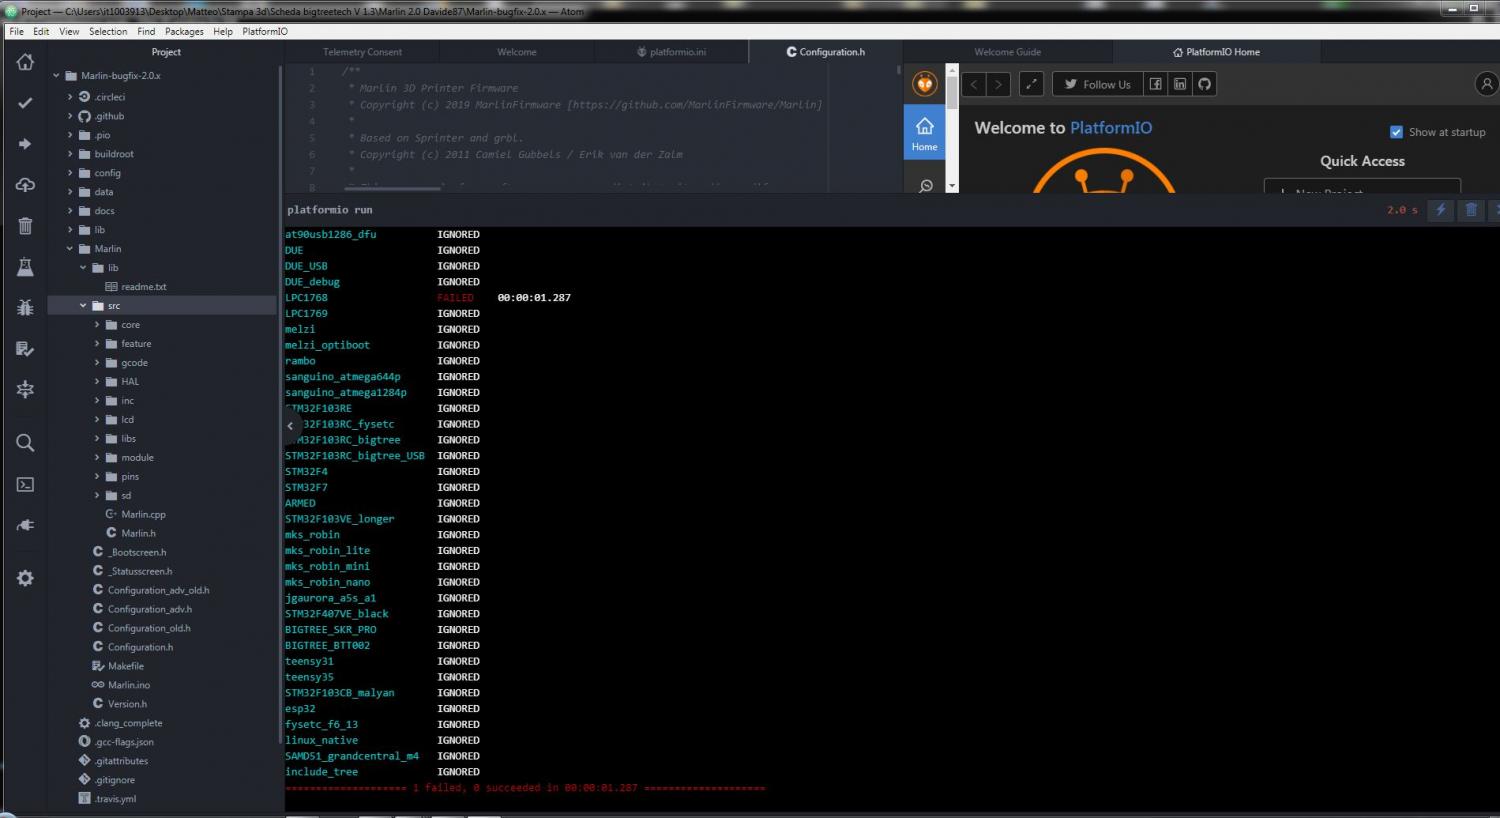Open the Serial Monitor plug icon
1500x818 pixels.
click(25, 525)
